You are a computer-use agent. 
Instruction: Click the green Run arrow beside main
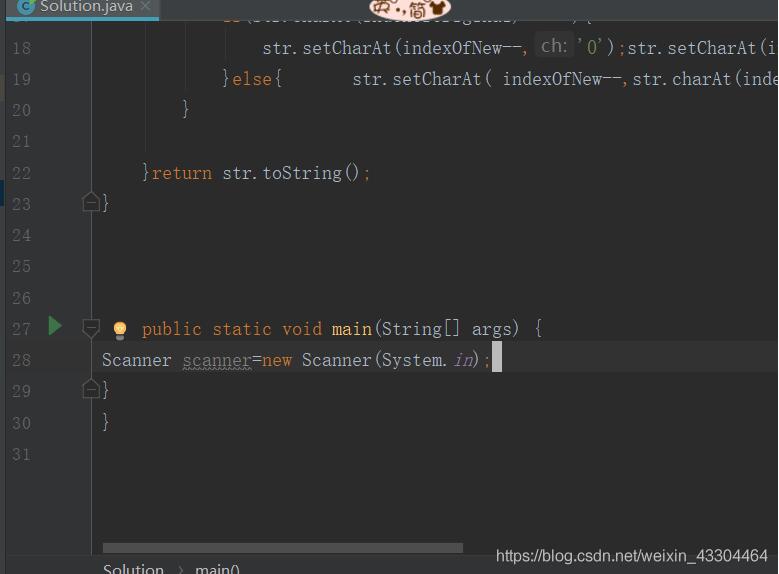tap(55, 326)
